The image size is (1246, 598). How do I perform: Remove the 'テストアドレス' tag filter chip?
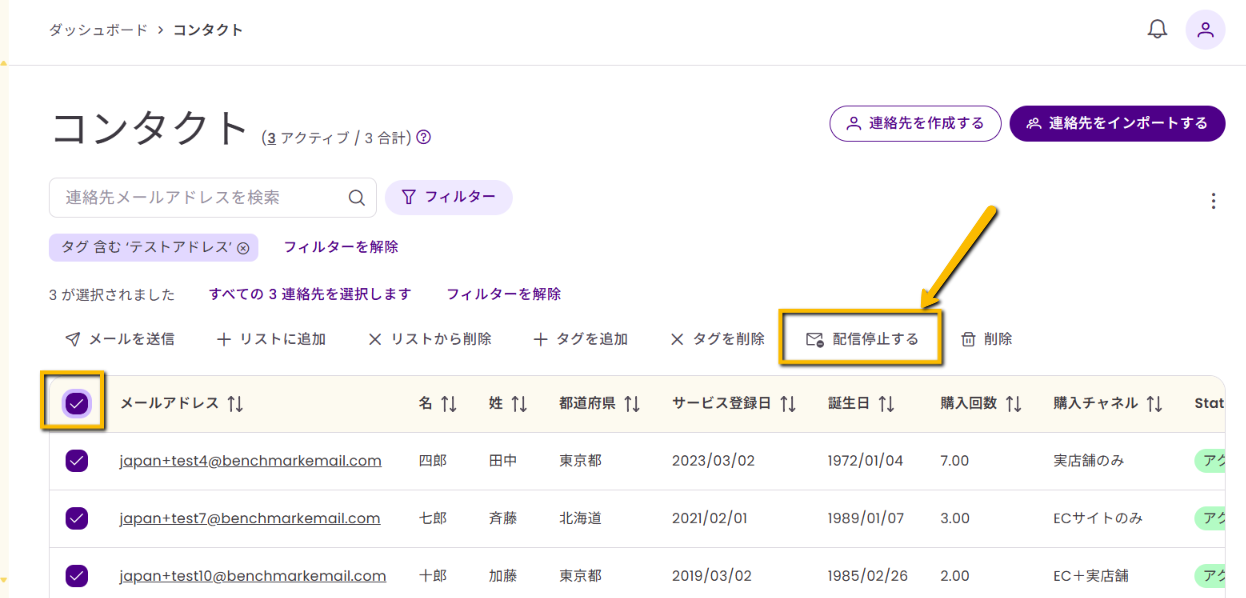(x=243, y=247)
